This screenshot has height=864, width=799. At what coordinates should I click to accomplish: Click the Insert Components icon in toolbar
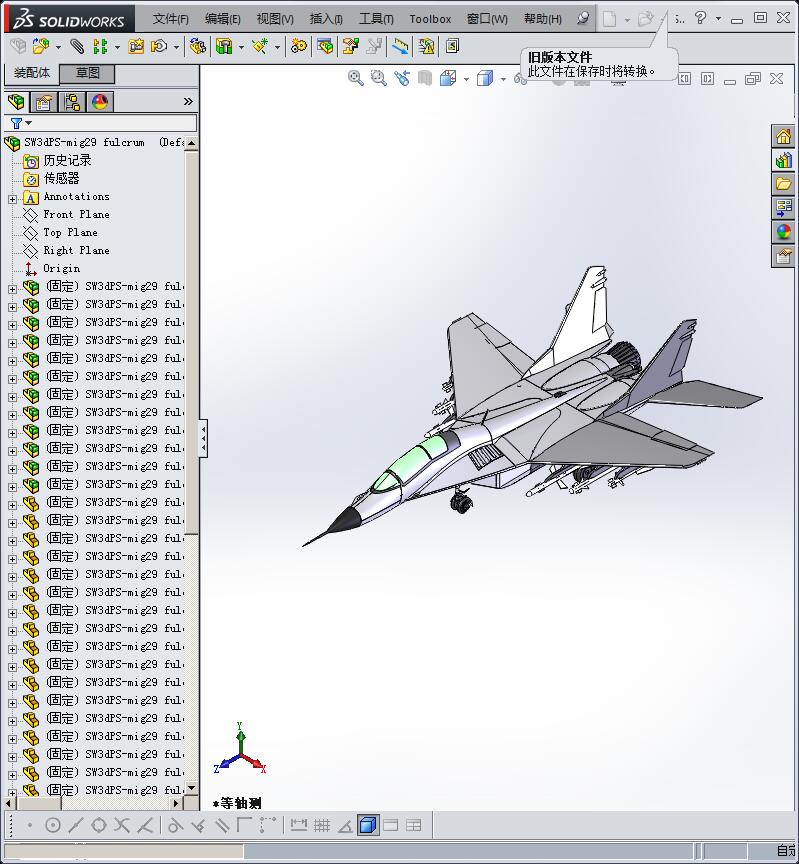[x=41, y=46]
